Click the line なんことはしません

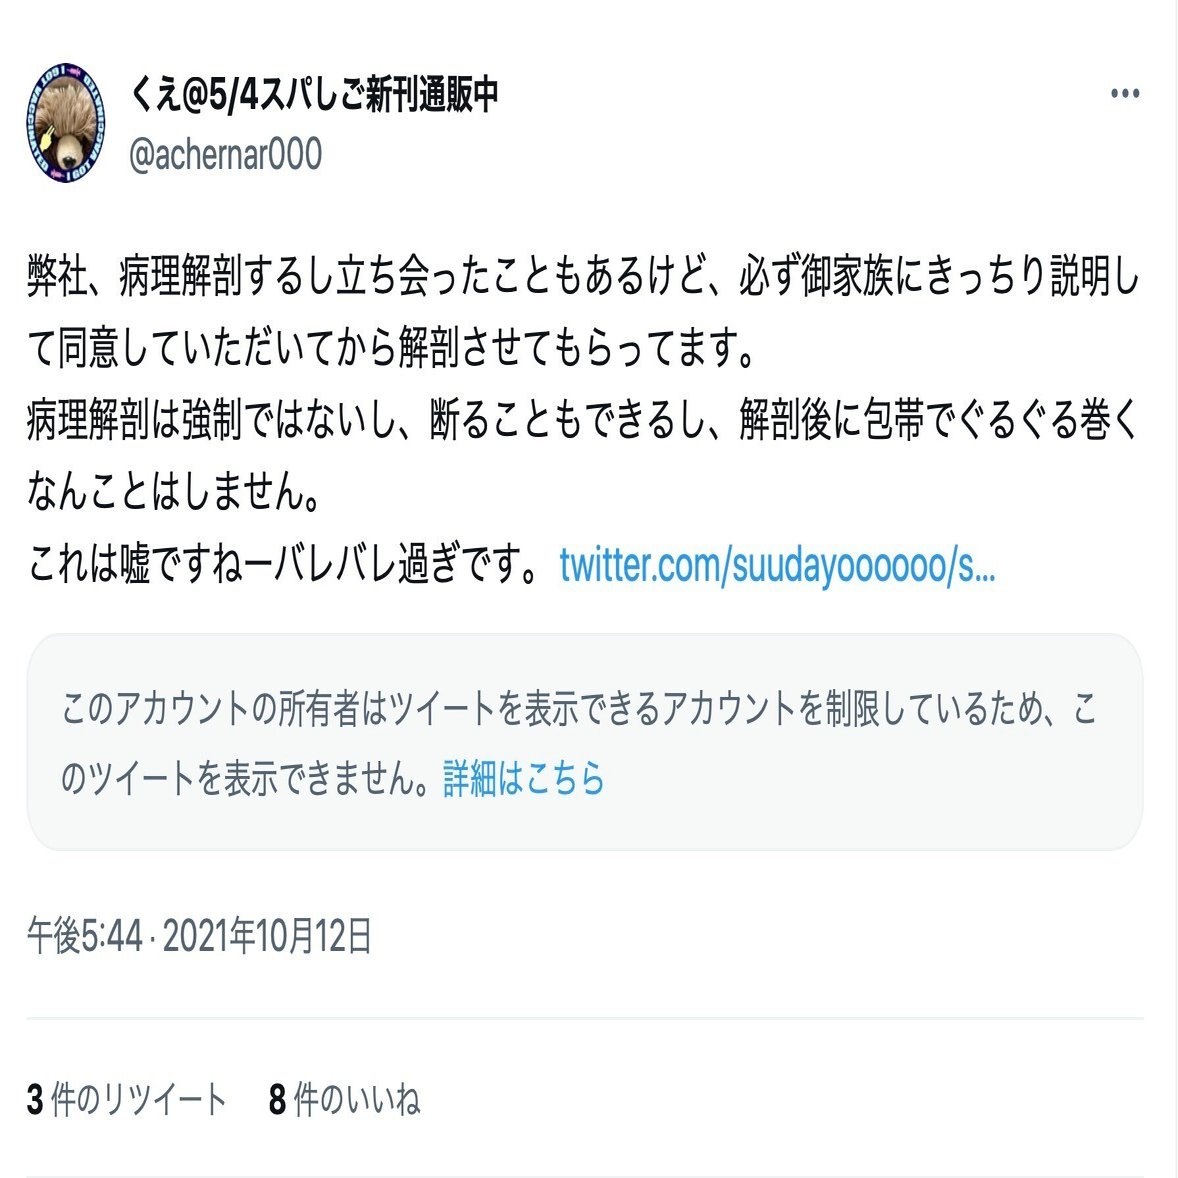pyautogui.click(x=174, y=492)
